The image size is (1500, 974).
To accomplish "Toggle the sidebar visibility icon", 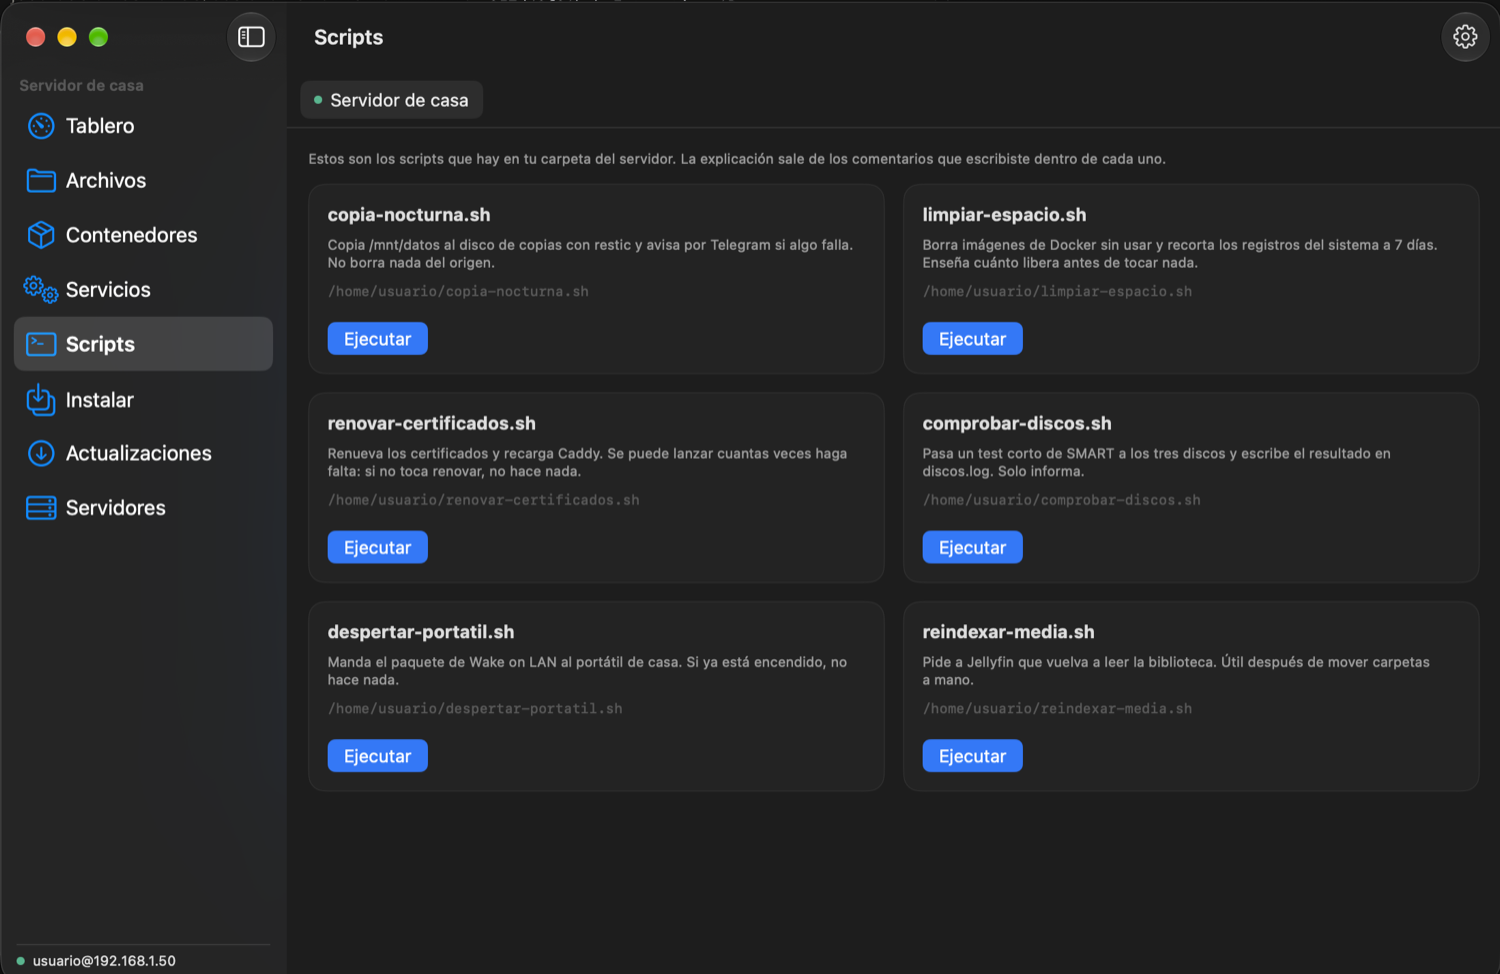I will [x=251, y=37].
